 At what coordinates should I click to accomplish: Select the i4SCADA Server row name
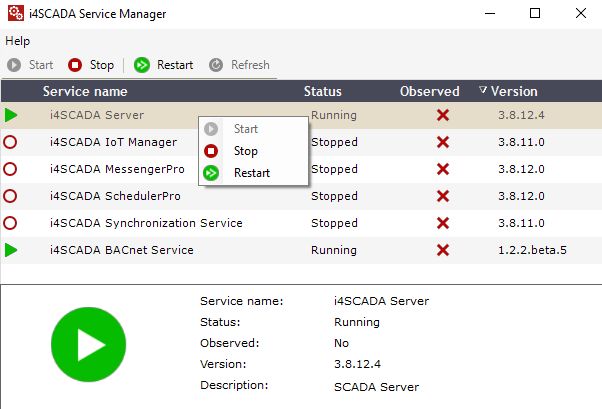(x=97, y=115)
